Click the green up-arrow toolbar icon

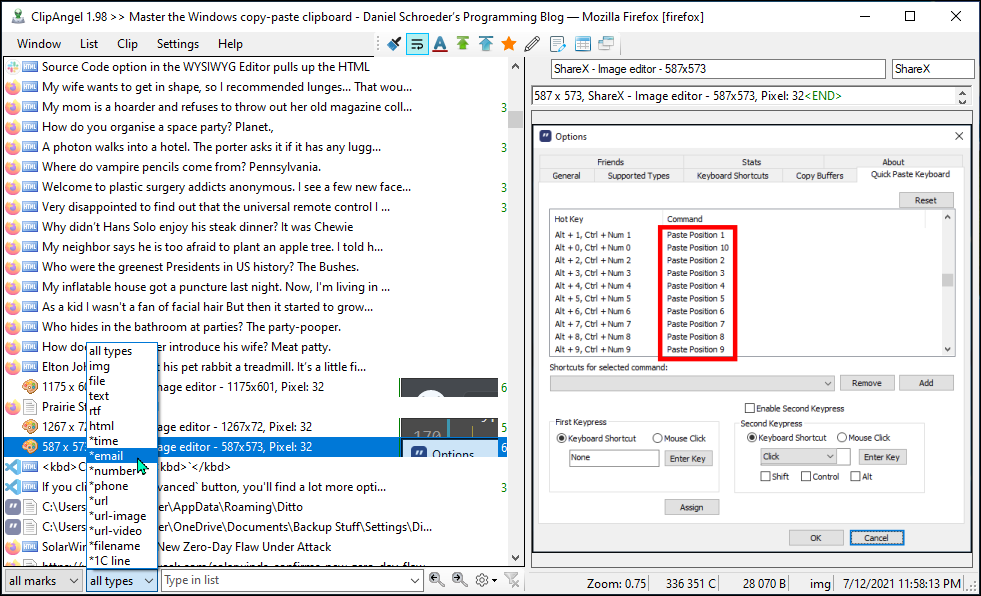pos(462,44)
